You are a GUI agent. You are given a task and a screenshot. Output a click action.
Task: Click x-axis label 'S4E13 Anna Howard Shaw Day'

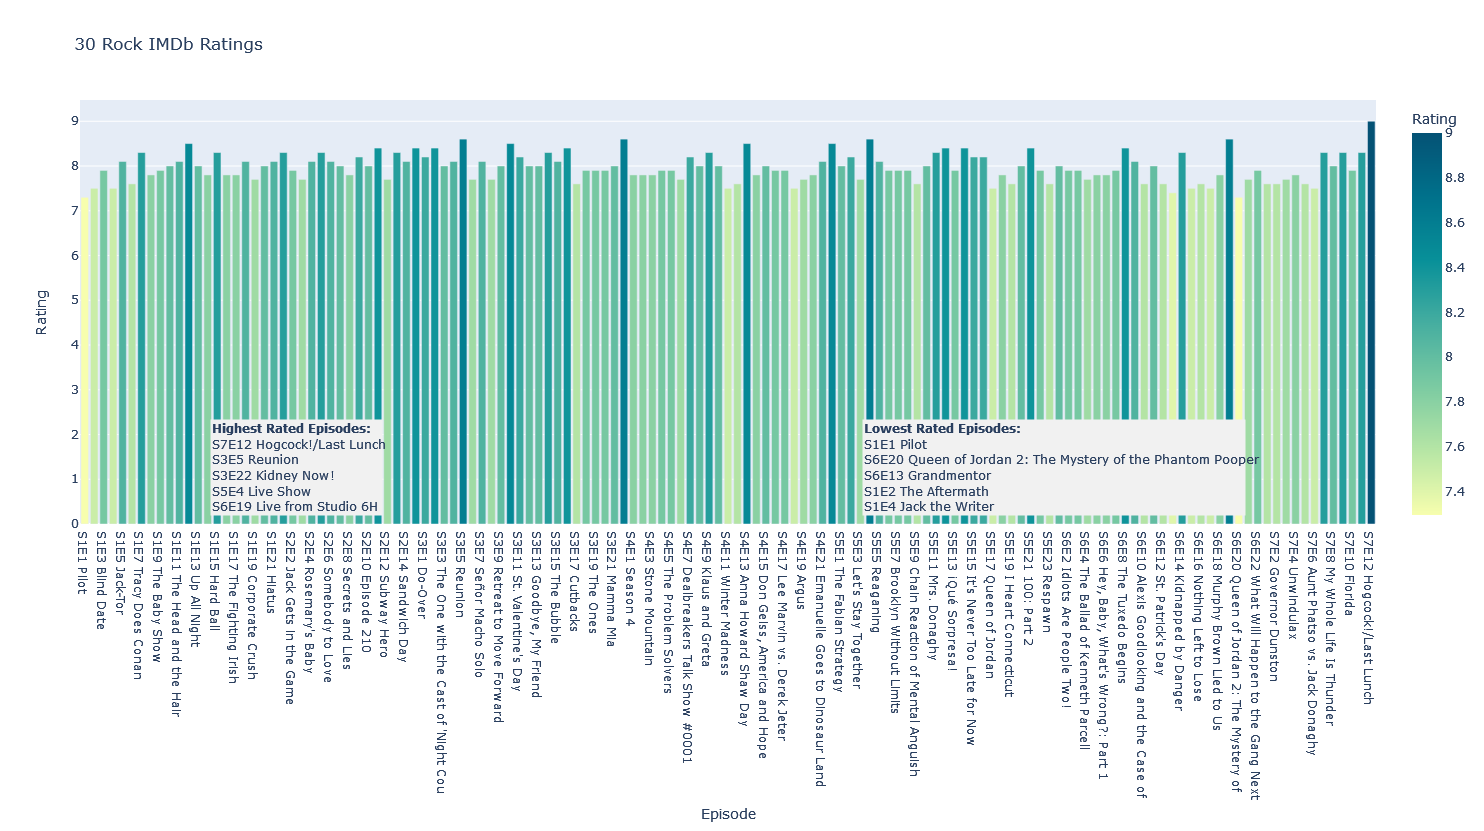coord(744,628)
